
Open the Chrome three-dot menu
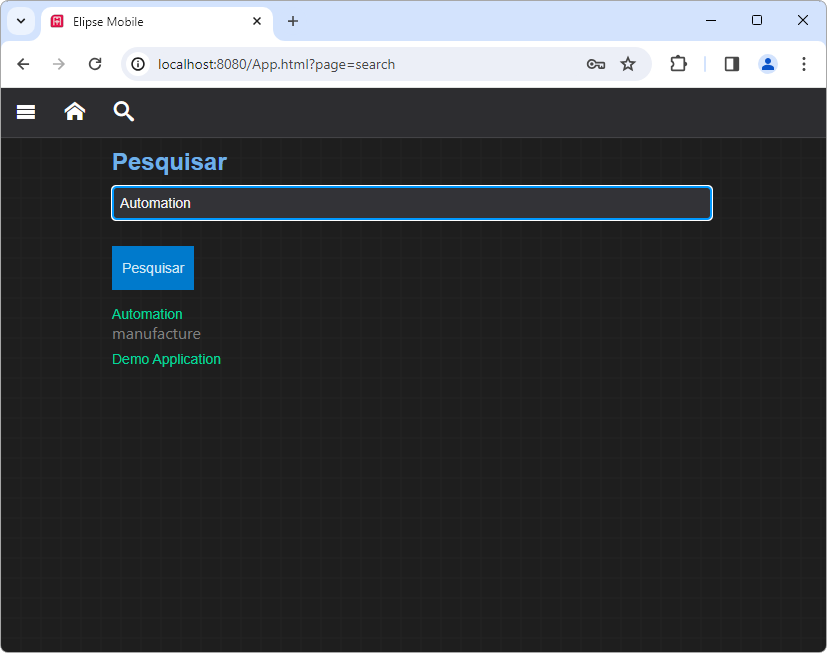coord(804,64)
